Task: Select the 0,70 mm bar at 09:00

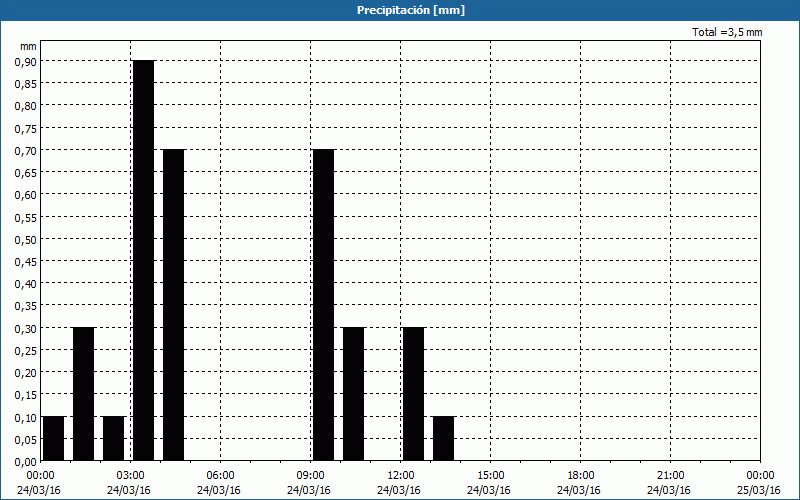Action: (323, 305)
